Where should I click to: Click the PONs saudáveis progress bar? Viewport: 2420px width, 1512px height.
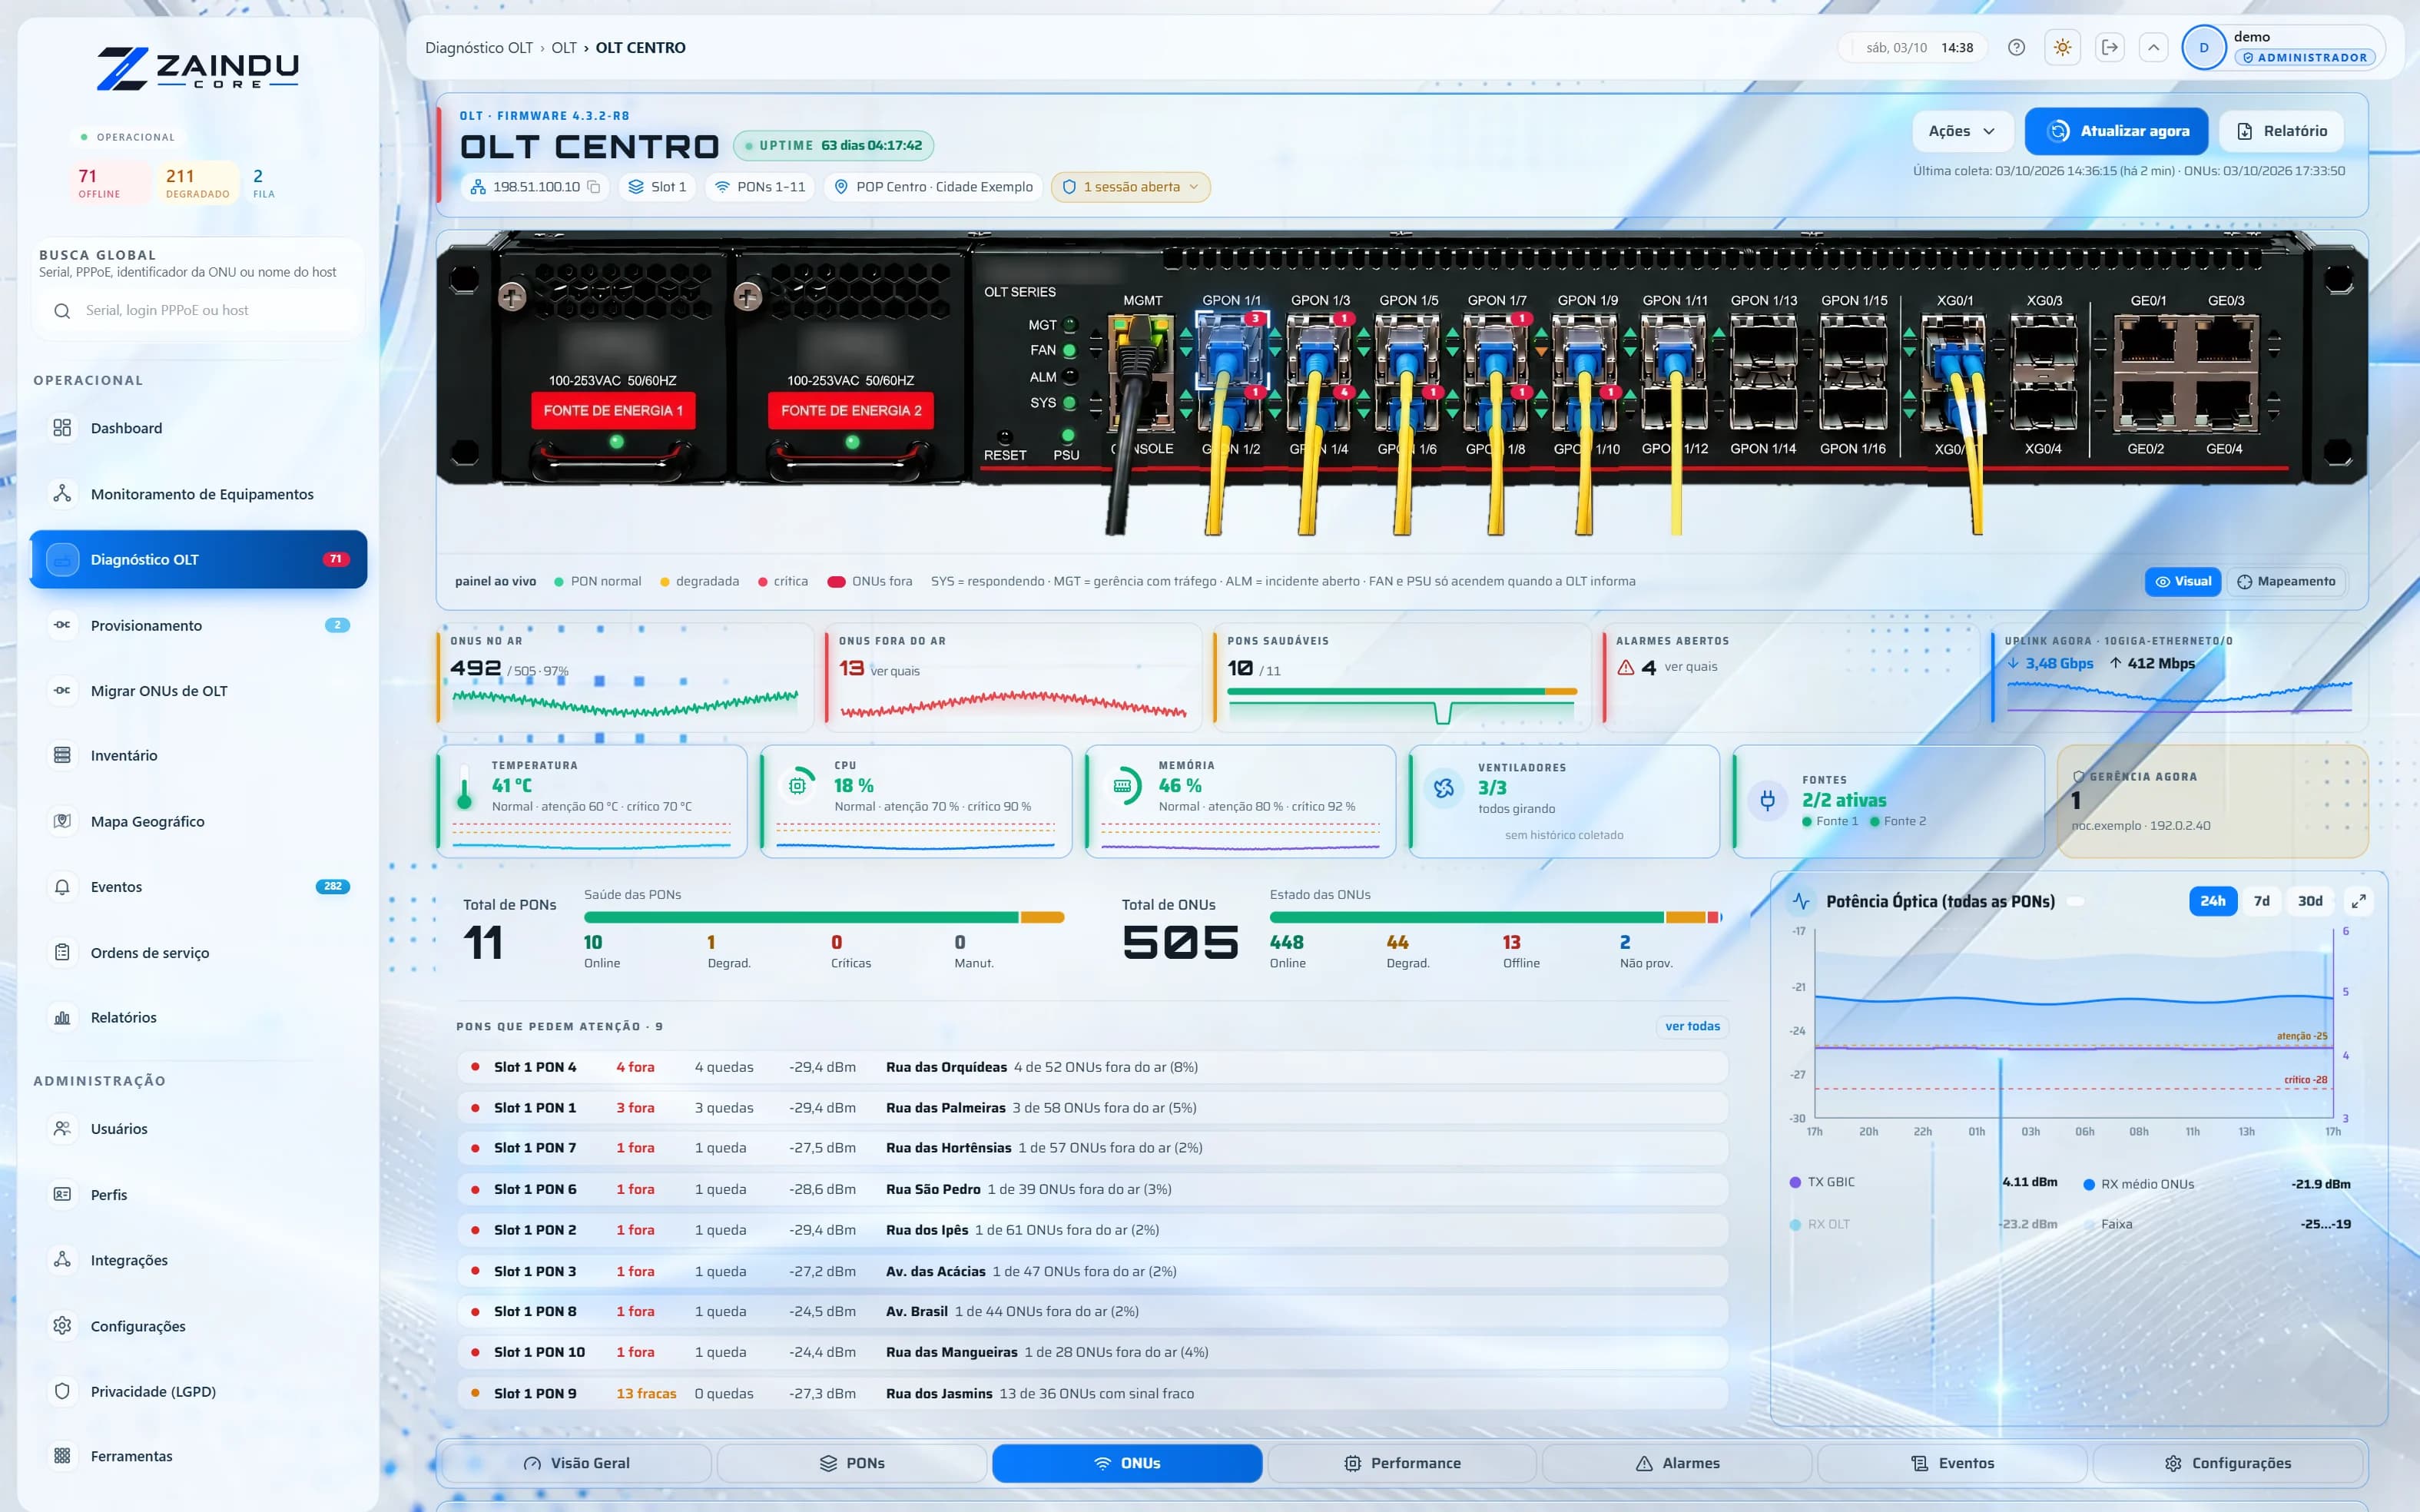[1402, 691]
